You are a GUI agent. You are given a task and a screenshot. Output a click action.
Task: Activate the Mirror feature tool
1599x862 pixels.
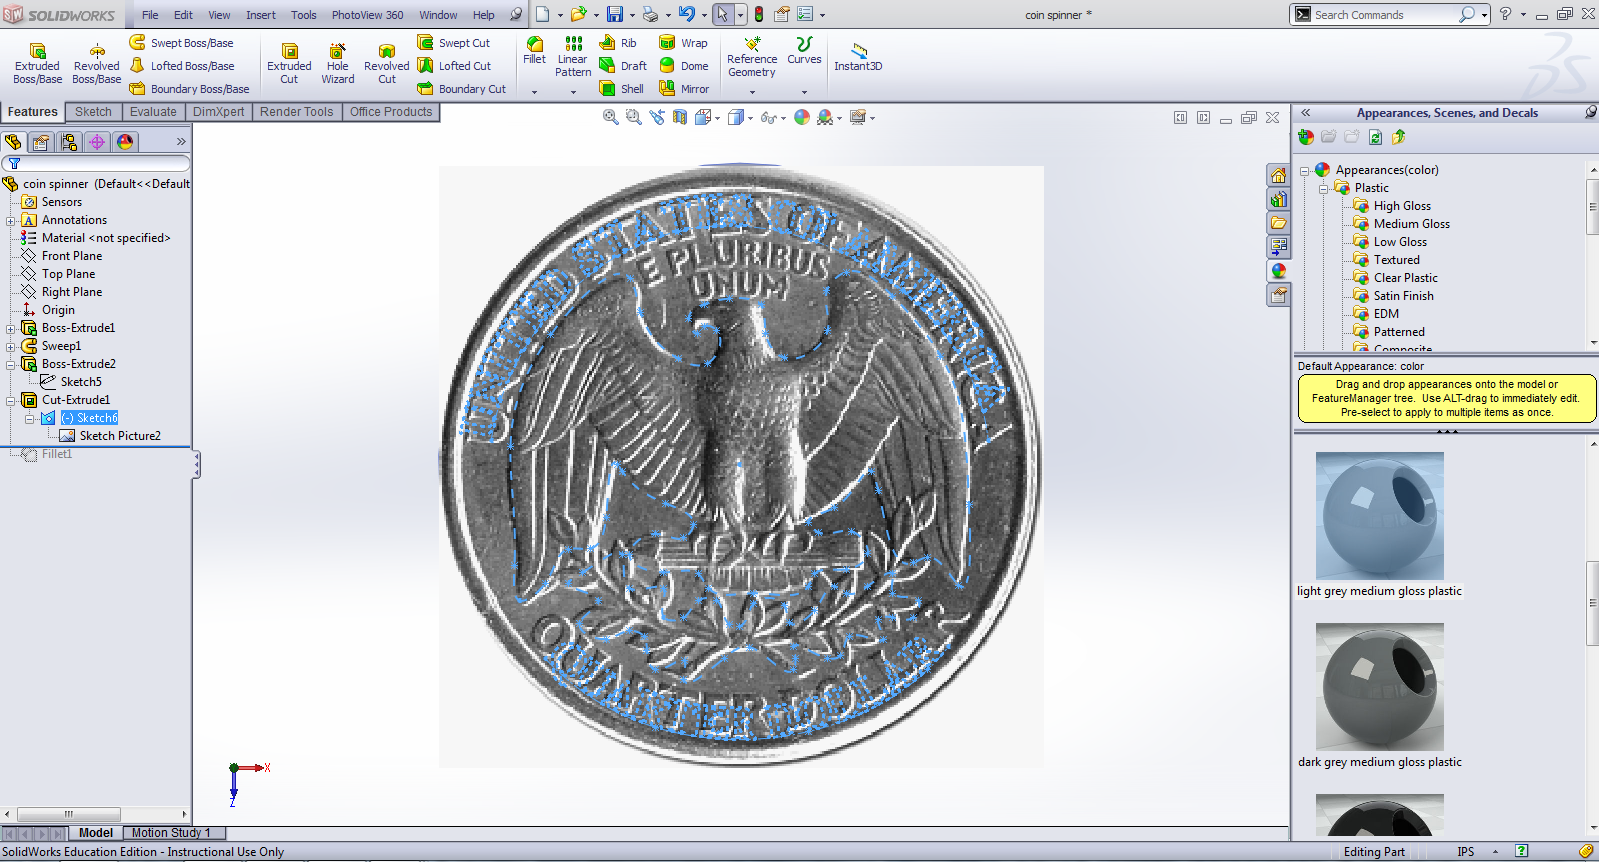pos(684,89)
